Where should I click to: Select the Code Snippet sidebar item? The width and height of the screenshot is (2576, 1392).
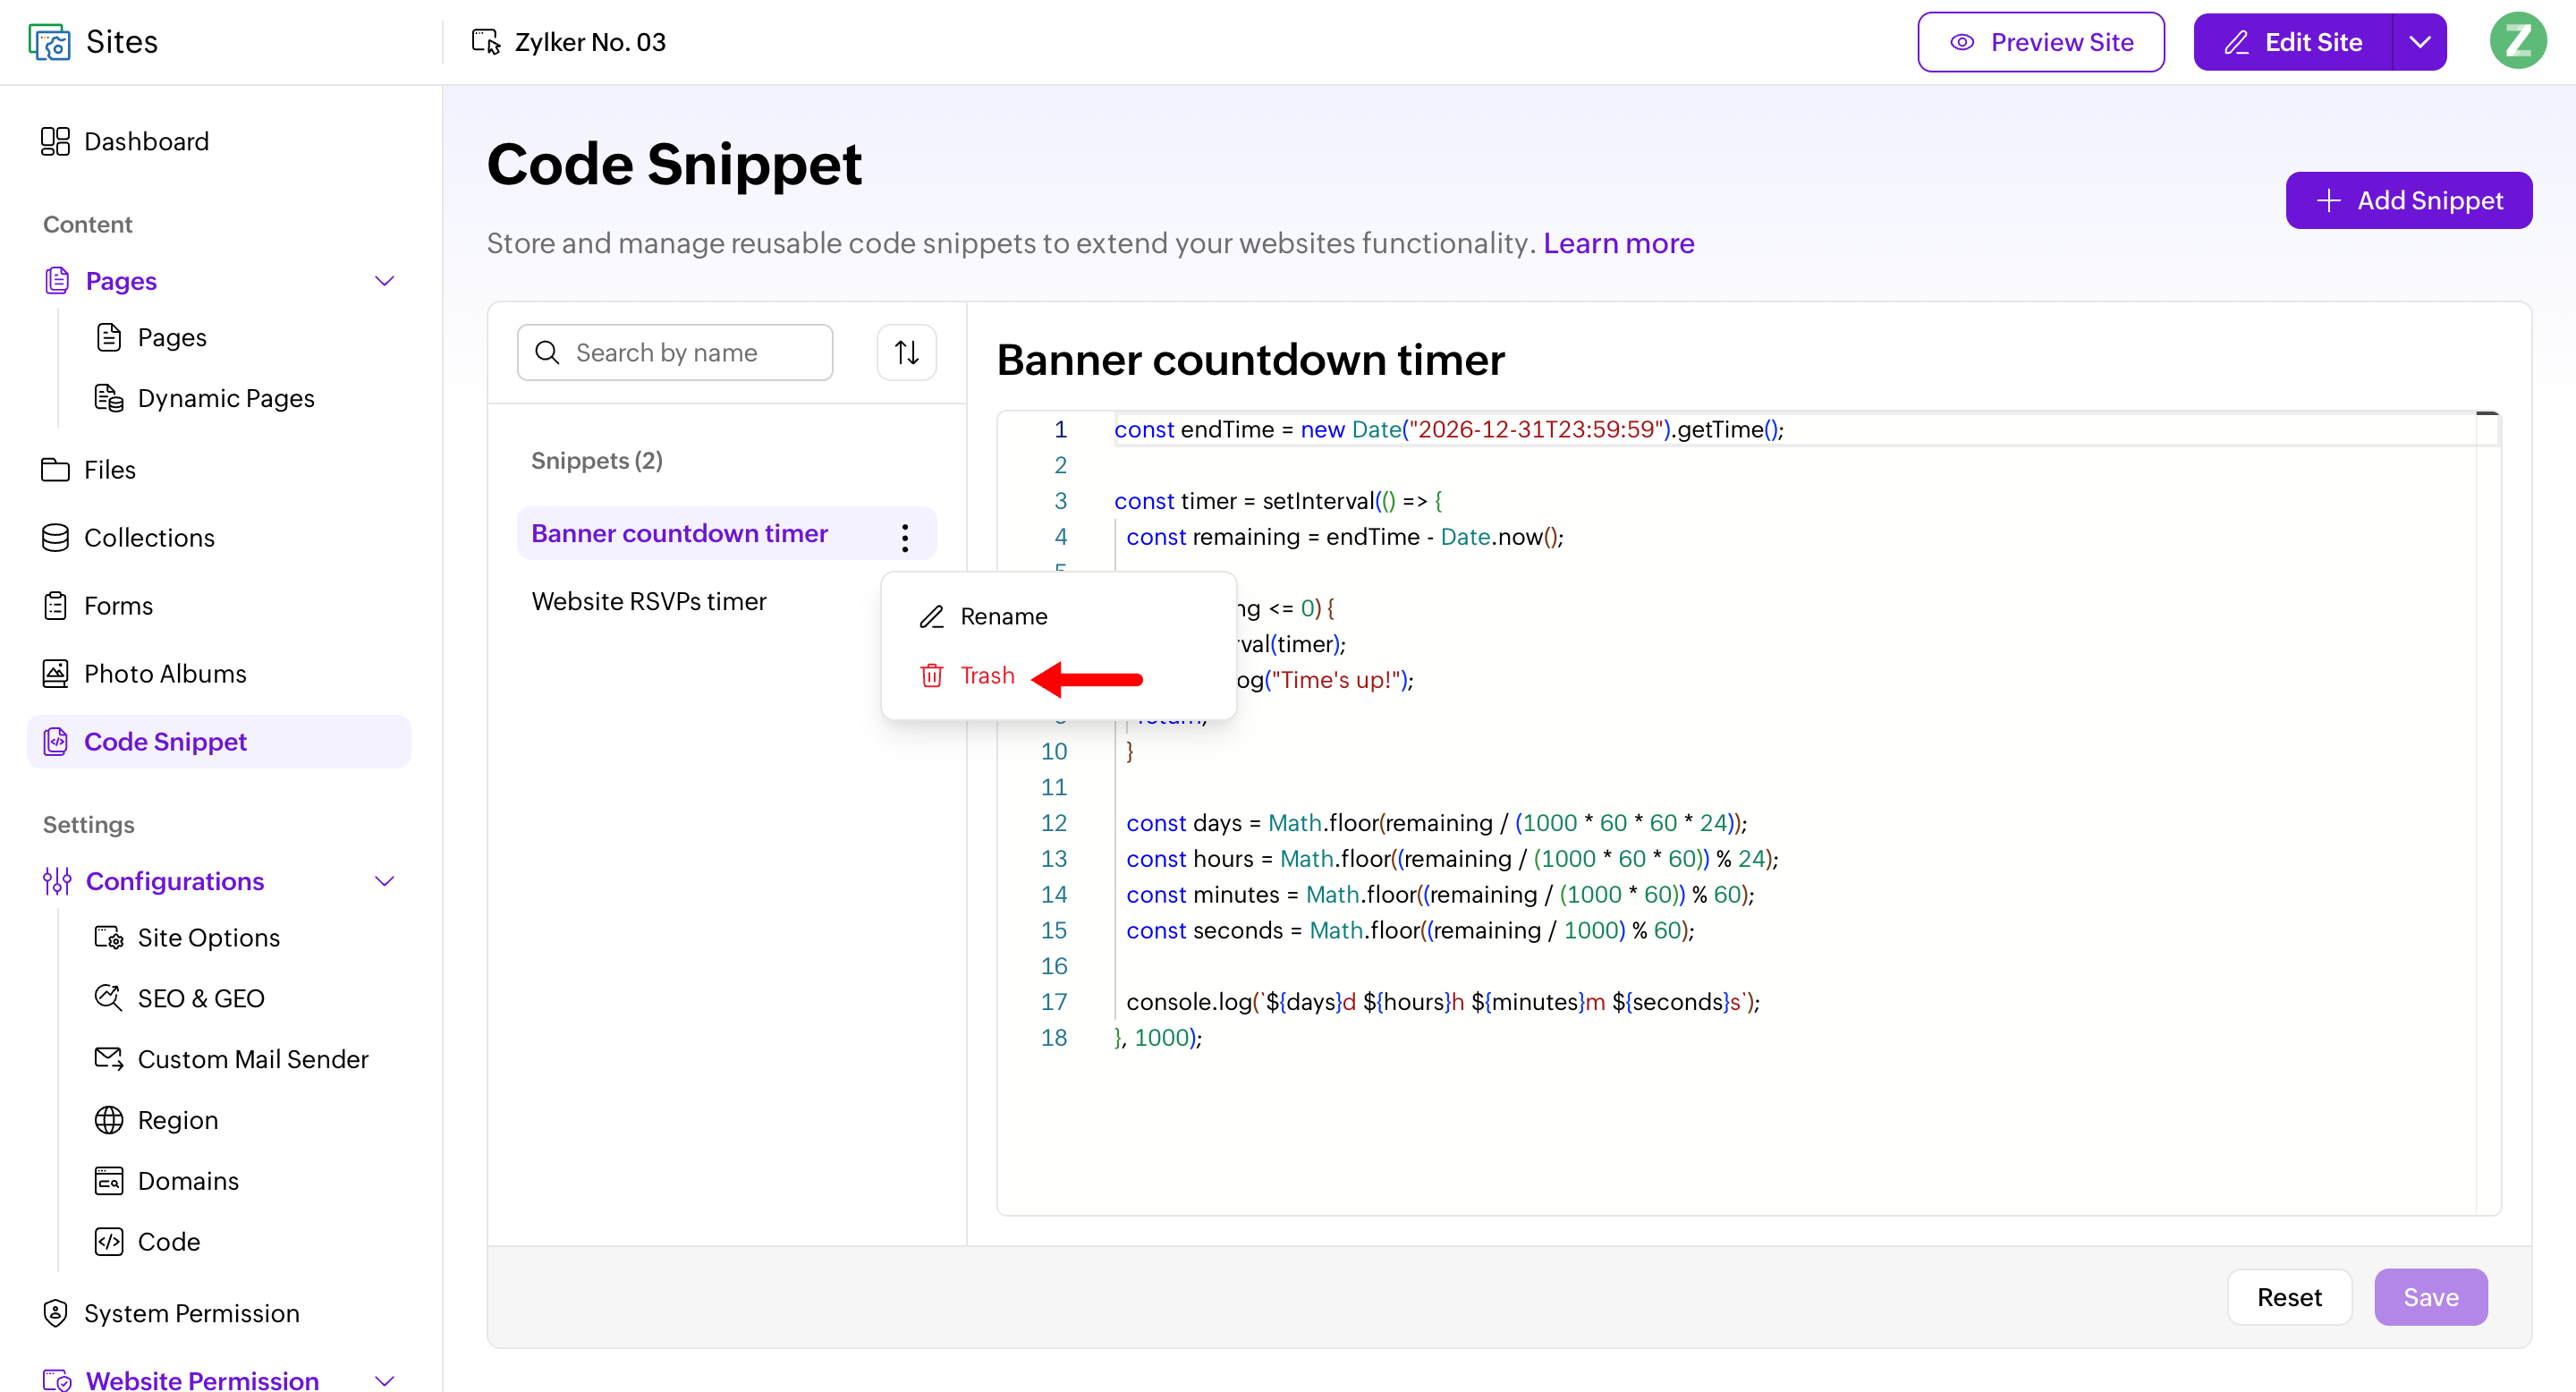218,742
